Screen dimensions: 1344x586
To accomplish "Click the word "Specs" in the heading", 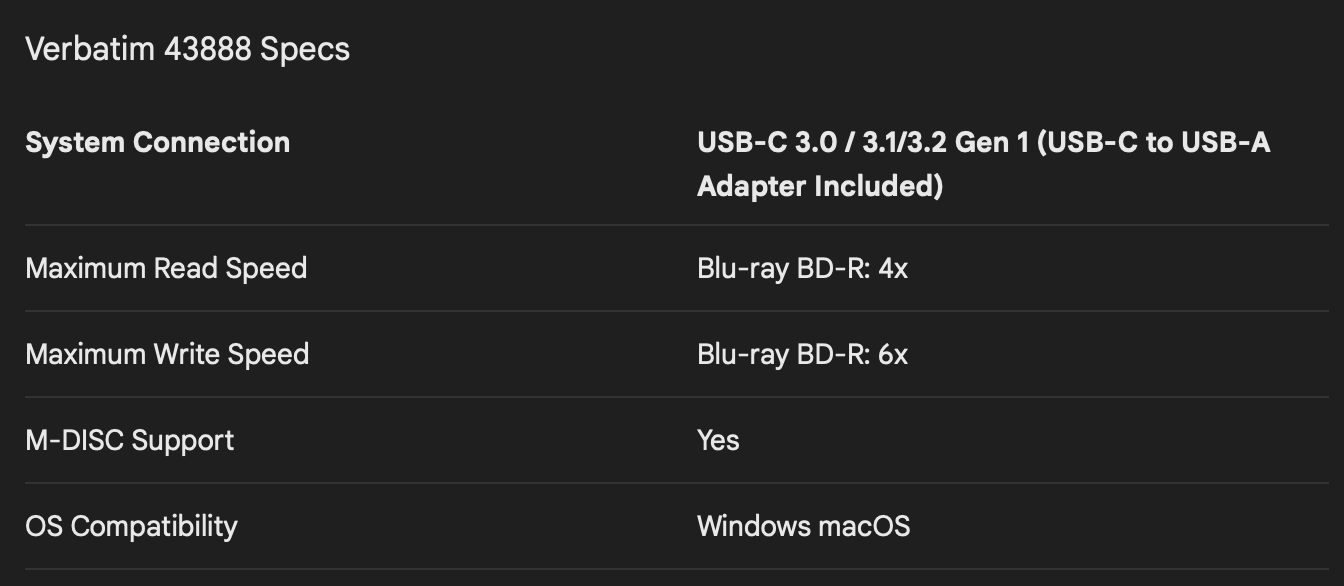I will (305, 49).
